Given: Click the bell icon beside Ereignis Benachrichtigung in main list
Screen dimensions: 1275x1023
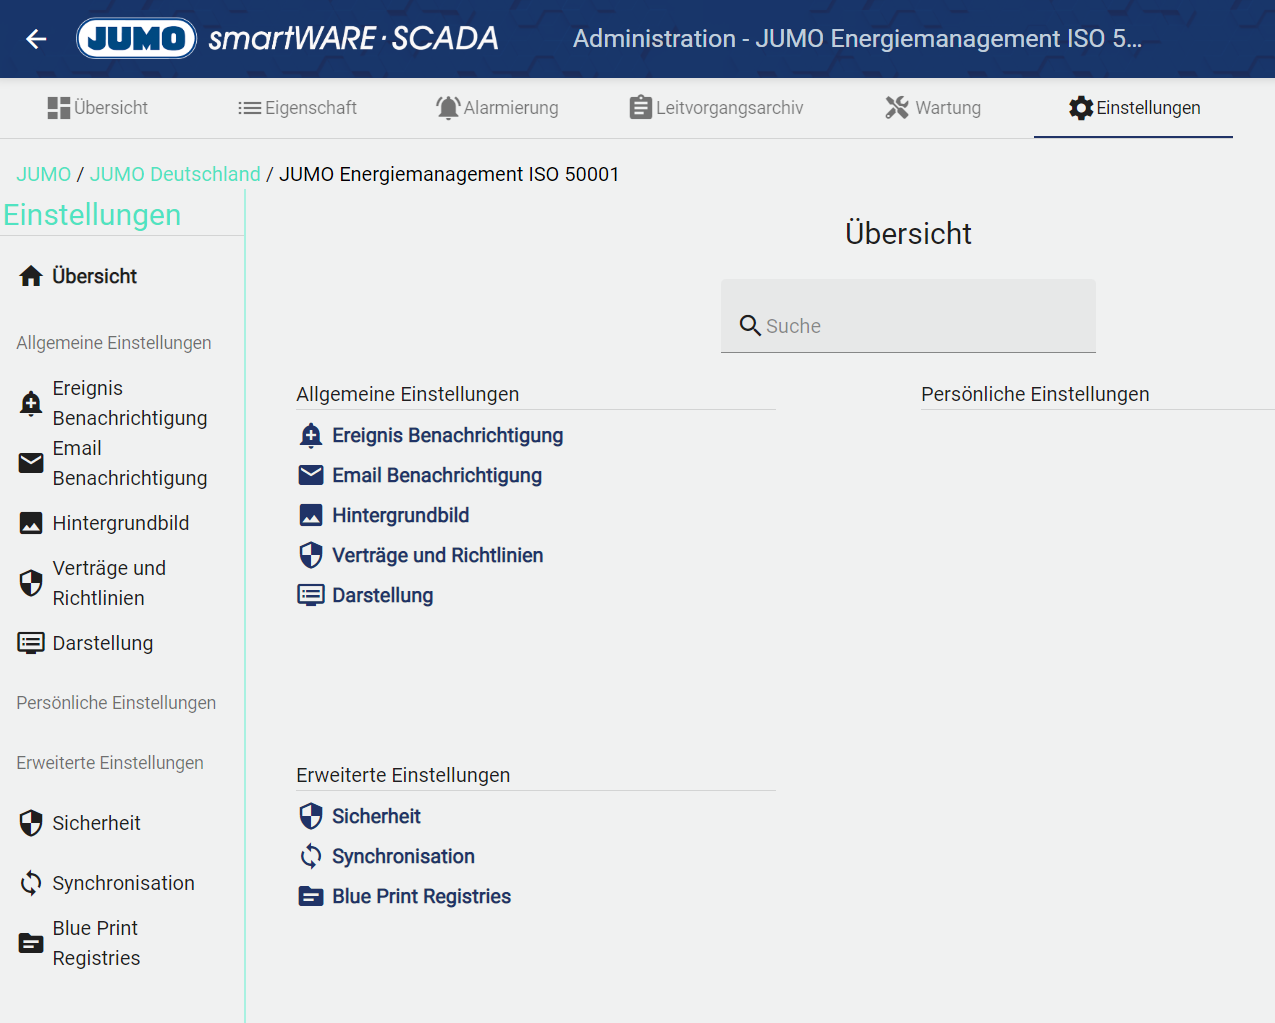Looking at the screenshot, I should pyautogui.click(x=311, y=436).
